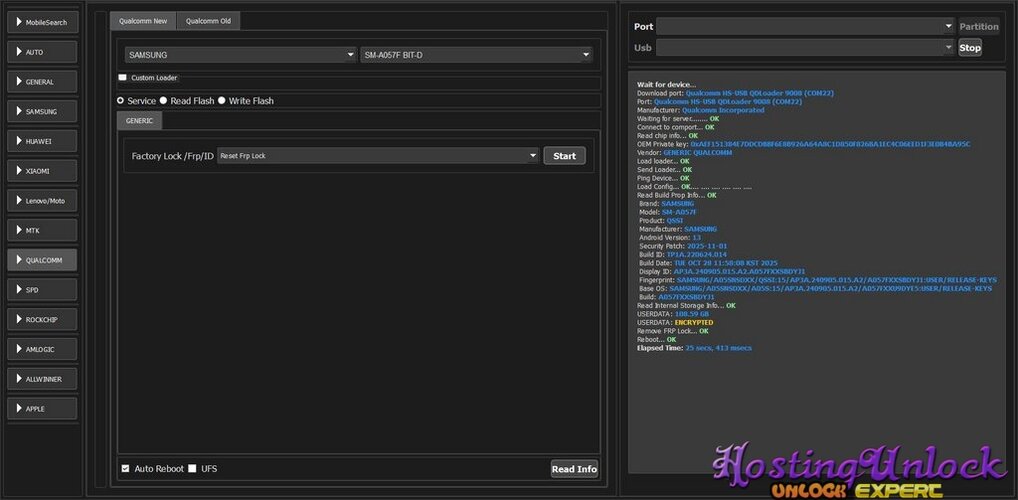Uncheck the Auto Reboot checkbox
The width and height of the screenshot is (1018, 500).
pyautogui.click(x=125, y=468)
